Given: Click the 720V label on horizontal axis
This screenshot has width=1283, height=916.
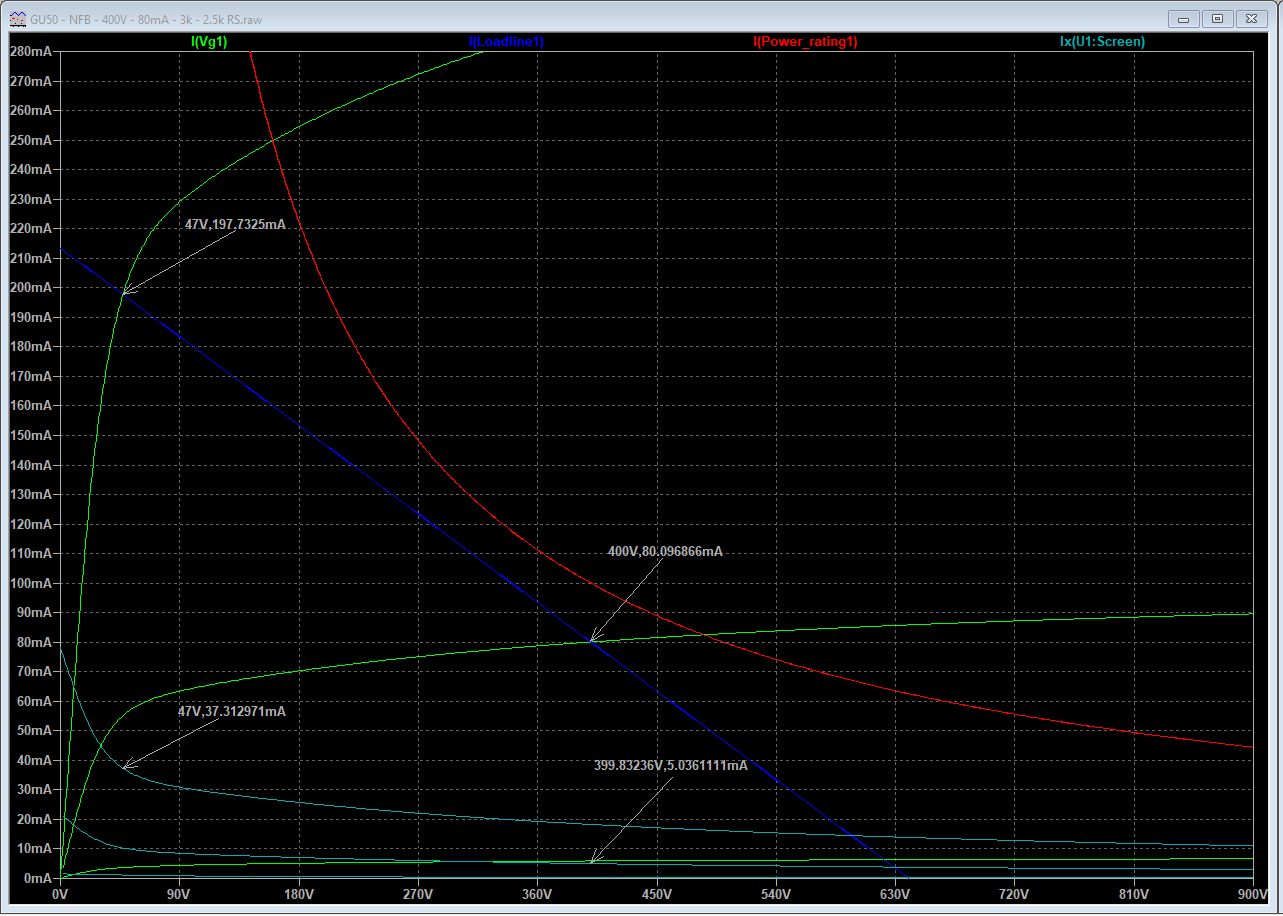Looking at the screenshot, I should click(1014, 893).
